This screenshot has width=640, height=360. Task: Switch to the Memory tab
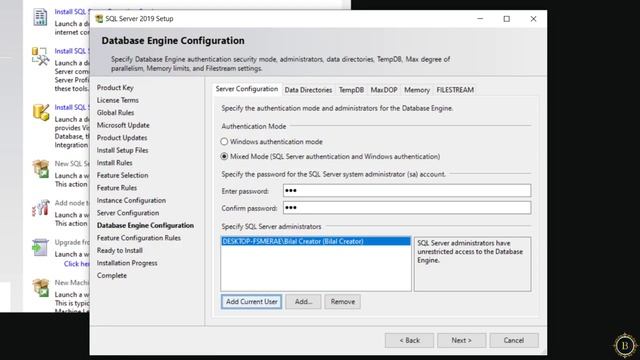417,90
